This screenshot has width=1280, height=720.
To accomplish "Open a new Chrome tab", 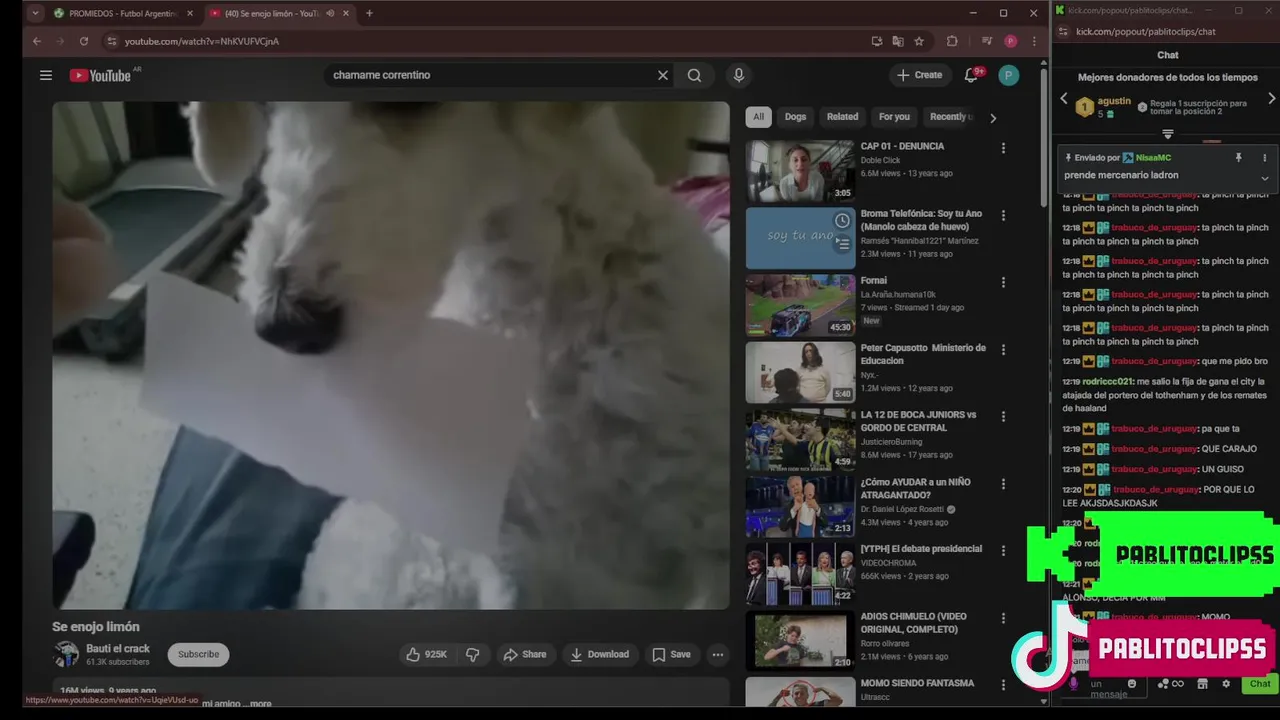I will coord(369,13).
